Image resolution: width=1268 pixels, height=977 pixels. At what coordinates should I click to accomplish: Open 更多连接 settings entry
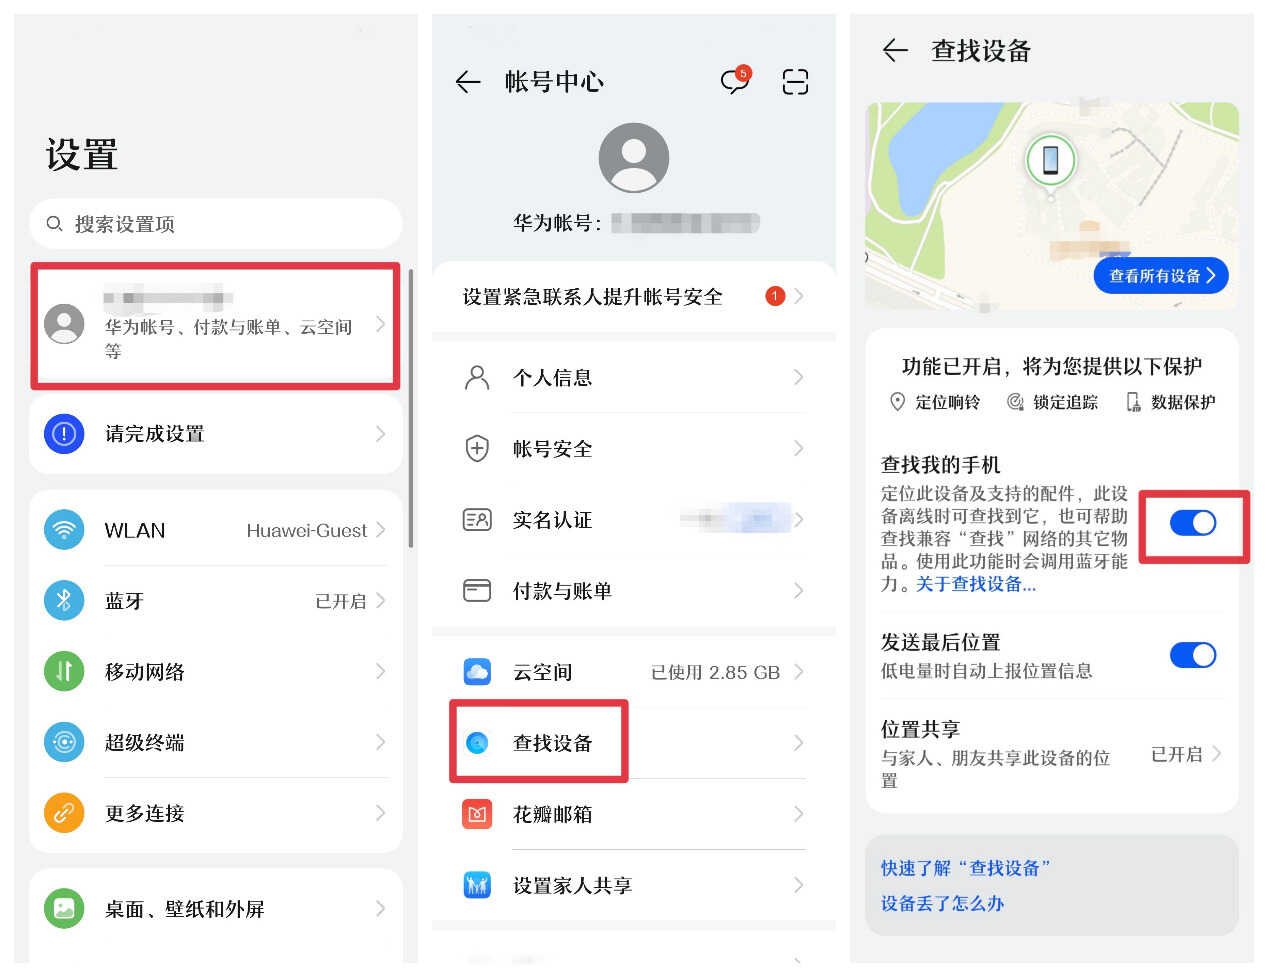216,813
